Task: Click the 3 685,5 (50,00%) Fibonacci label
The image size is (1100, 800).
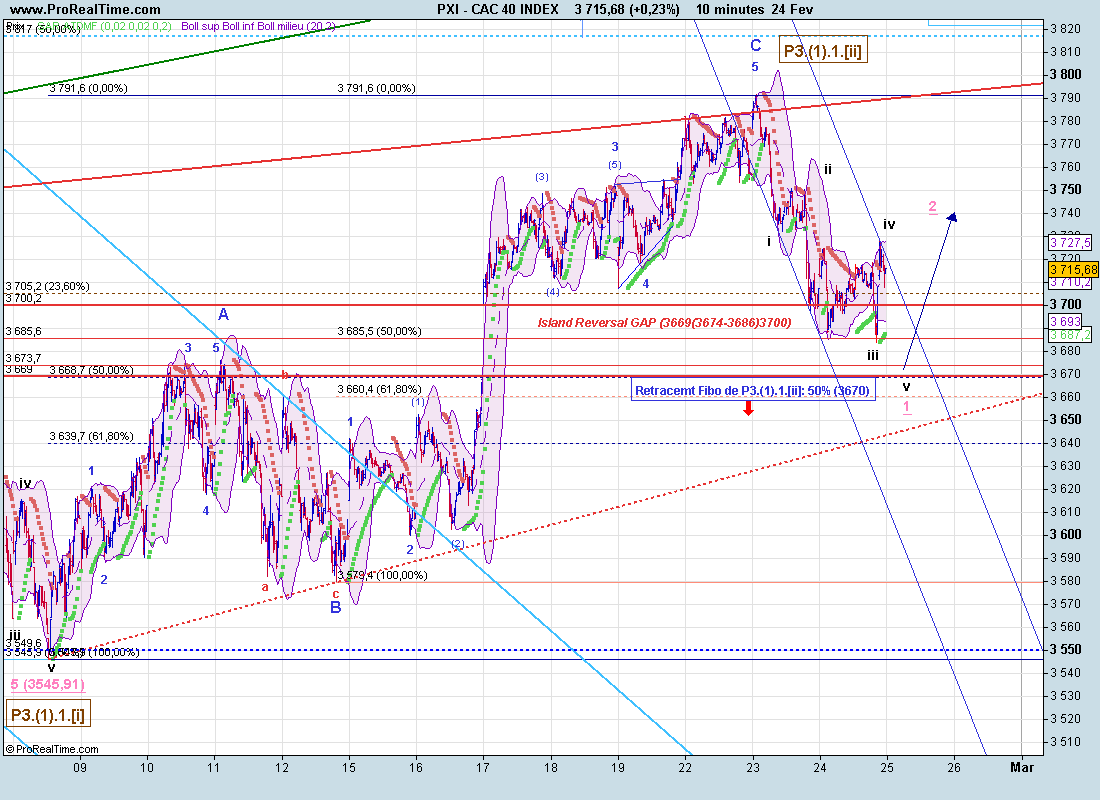Action: tap(380, 331)
